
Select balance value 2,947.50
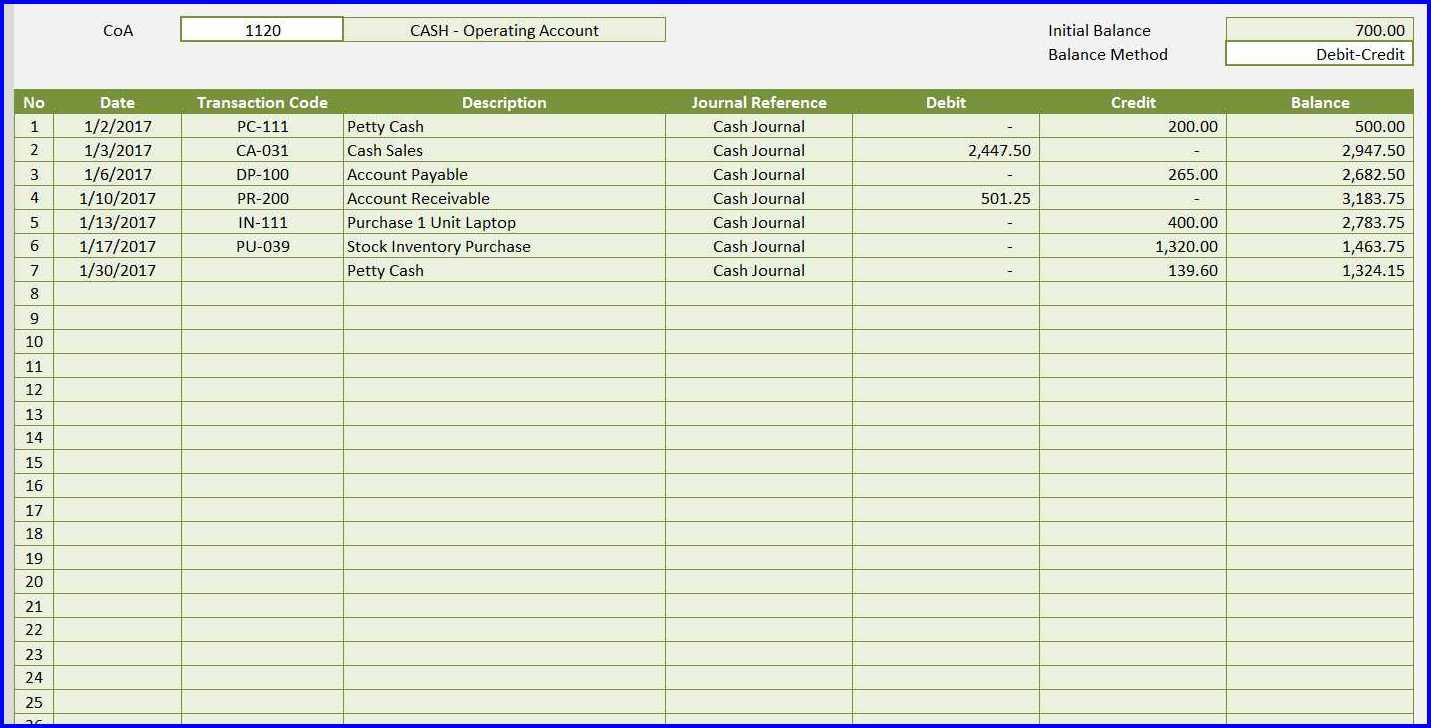1320,150
